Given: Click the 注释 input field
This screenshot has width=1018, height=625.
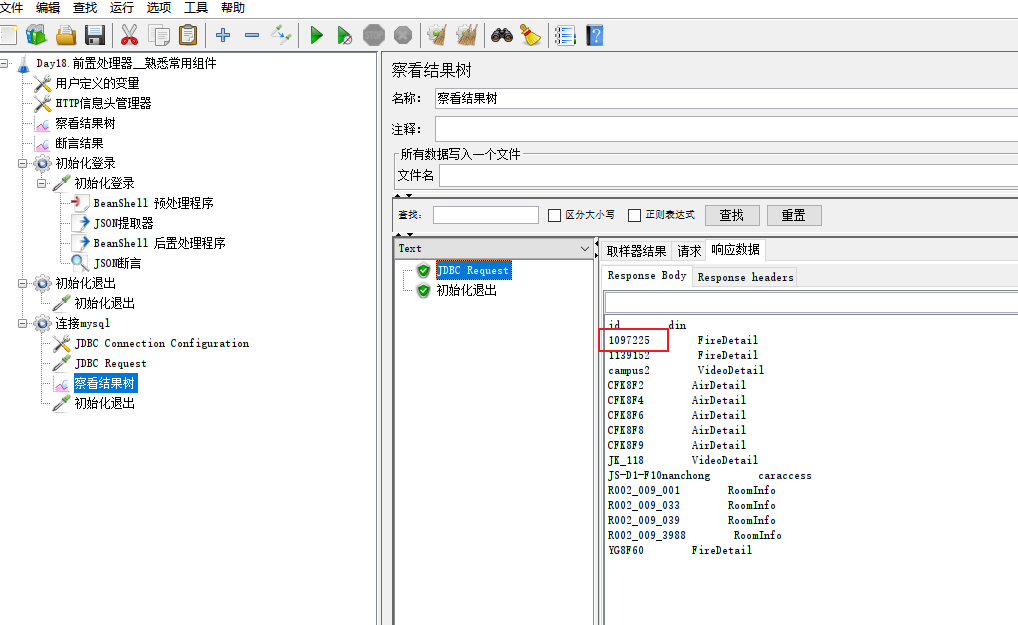Looking at the screenshot, I should (x=726, y=129).
